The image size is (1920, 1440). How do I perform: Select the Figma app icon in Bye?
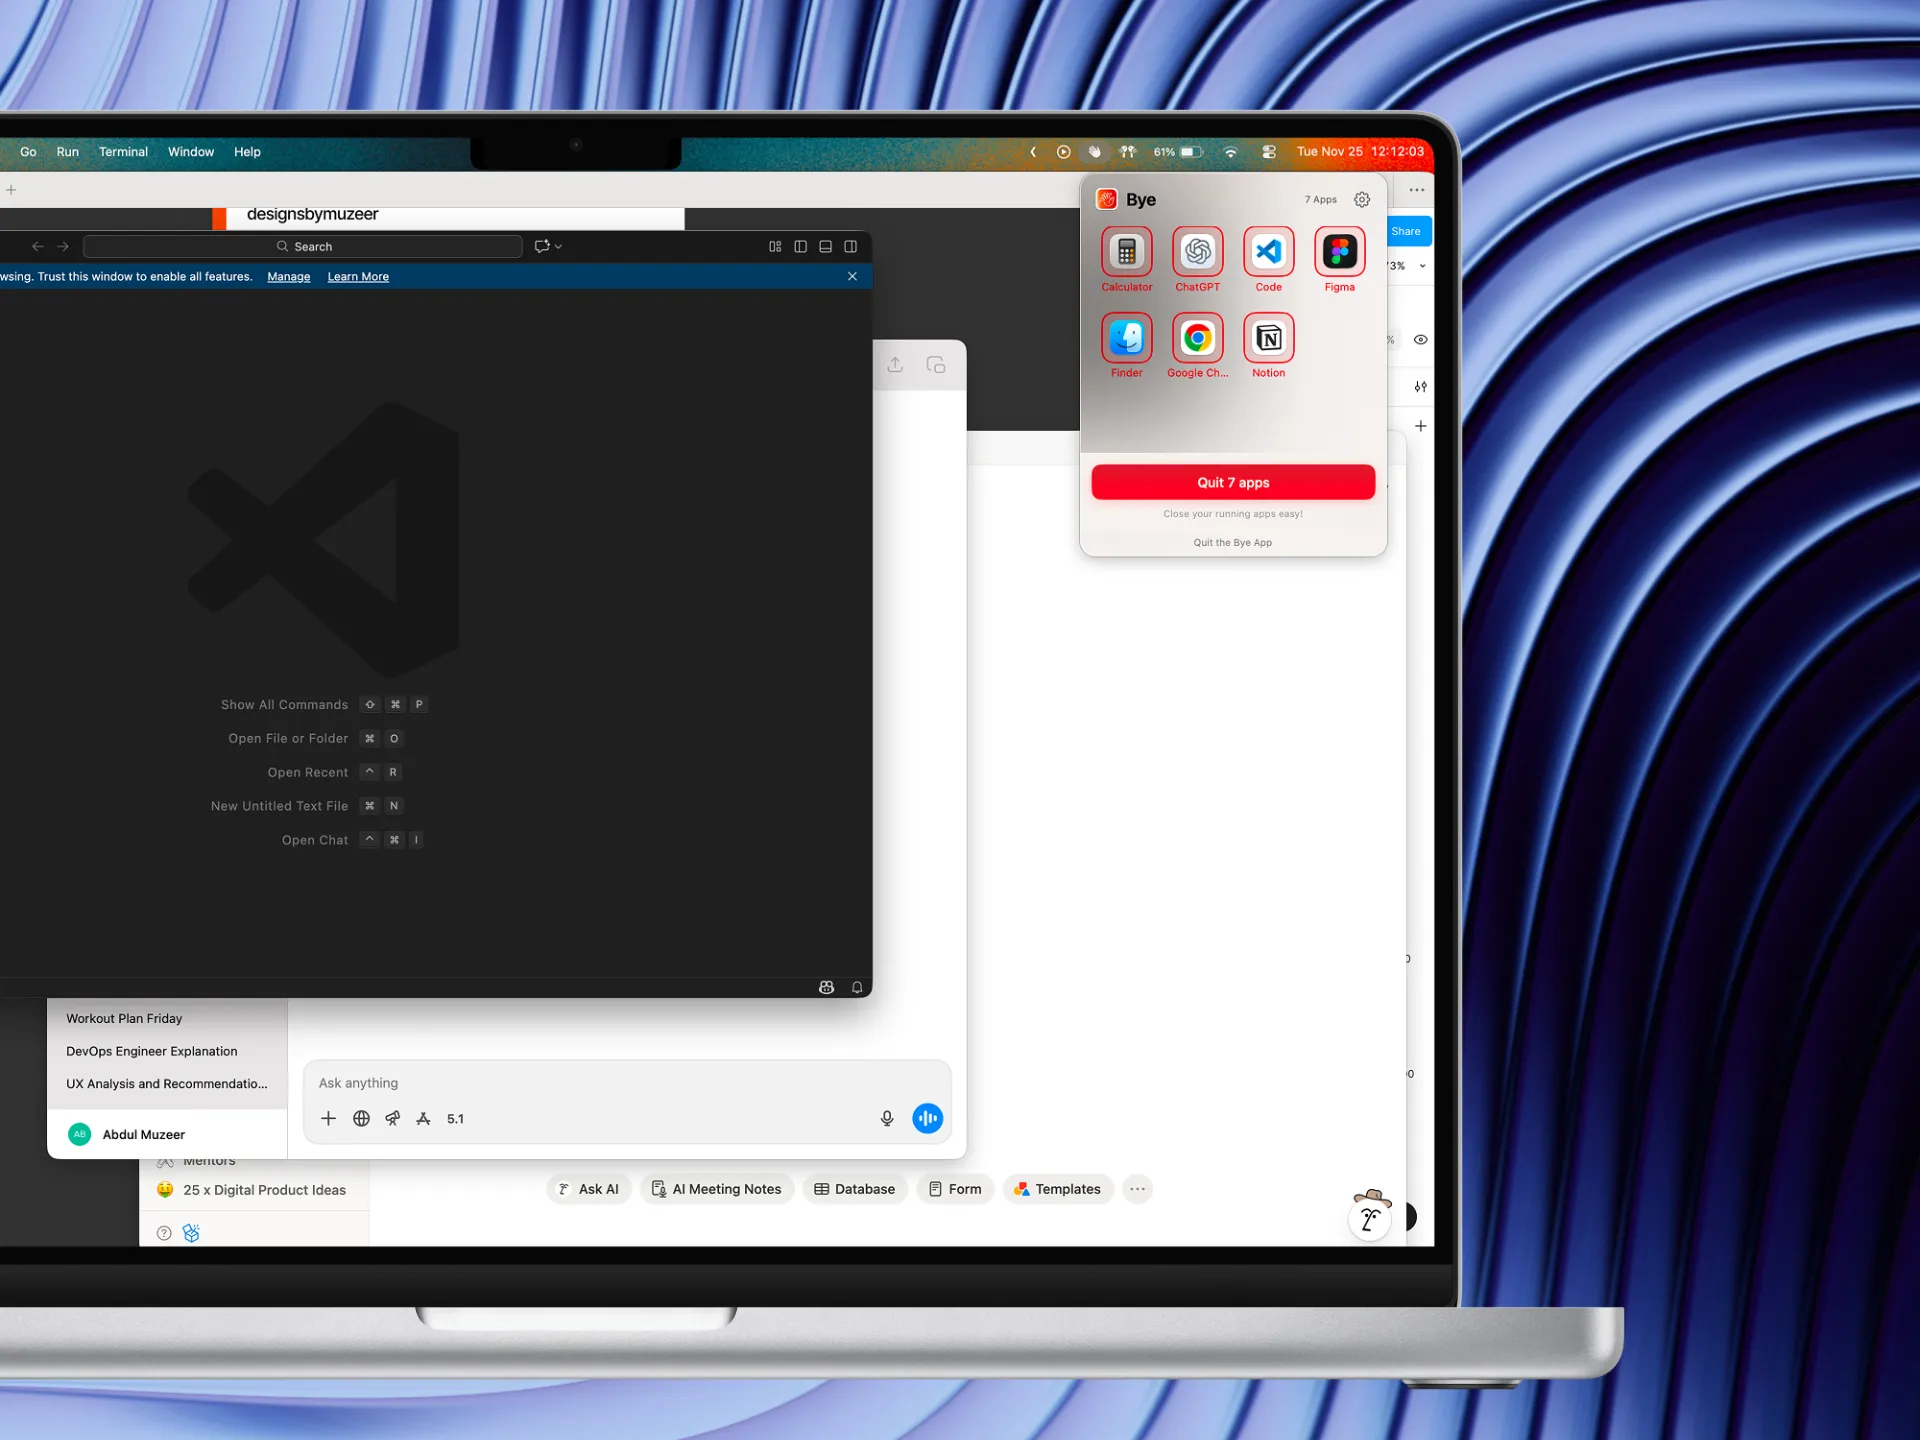tap(1339, 252)
